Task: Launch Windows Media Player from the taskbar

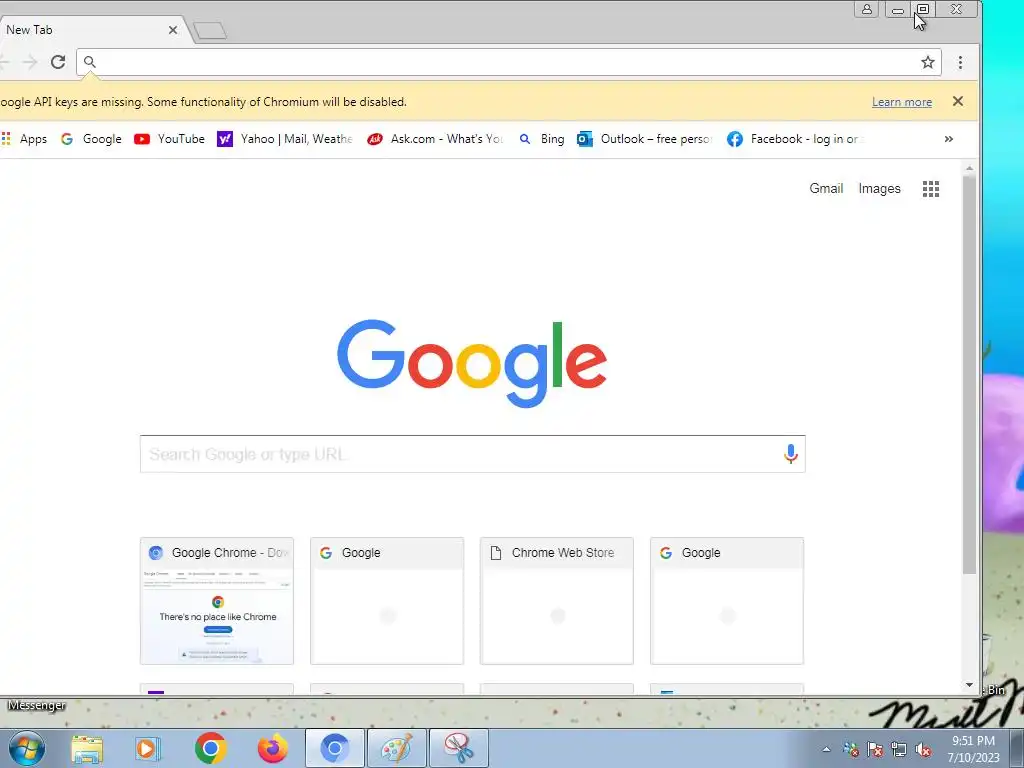Action: pos(148,749)
